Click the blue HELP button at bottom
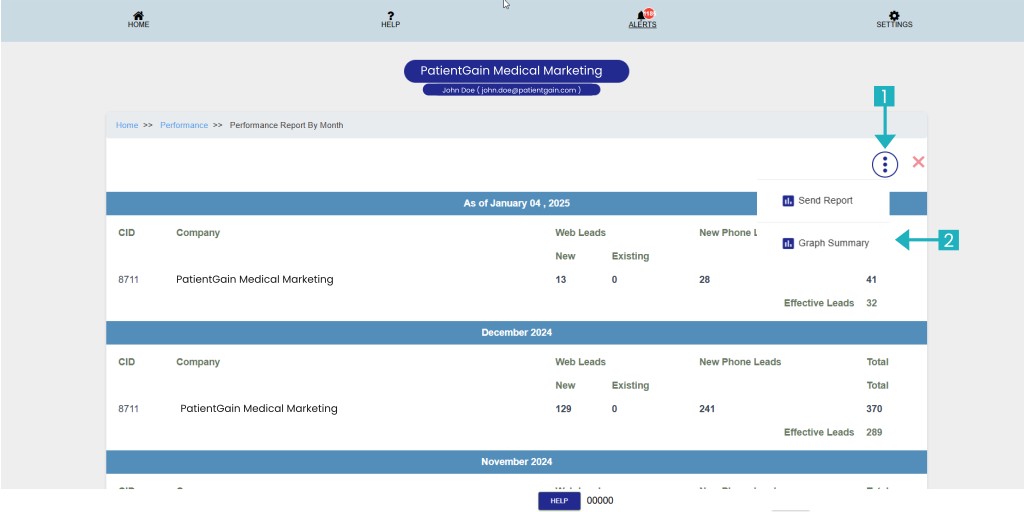Image resolution: width=1024 pixels, height=512 pixels. 559,501
